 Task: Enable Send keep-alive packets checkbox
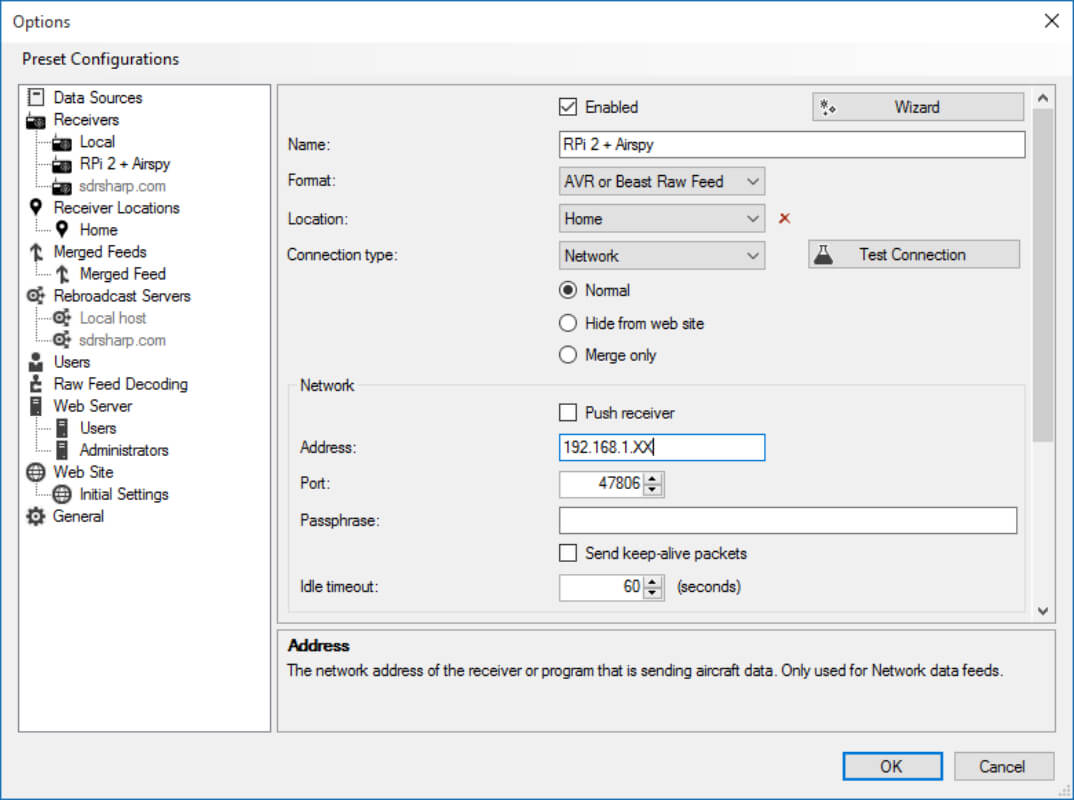568,553
